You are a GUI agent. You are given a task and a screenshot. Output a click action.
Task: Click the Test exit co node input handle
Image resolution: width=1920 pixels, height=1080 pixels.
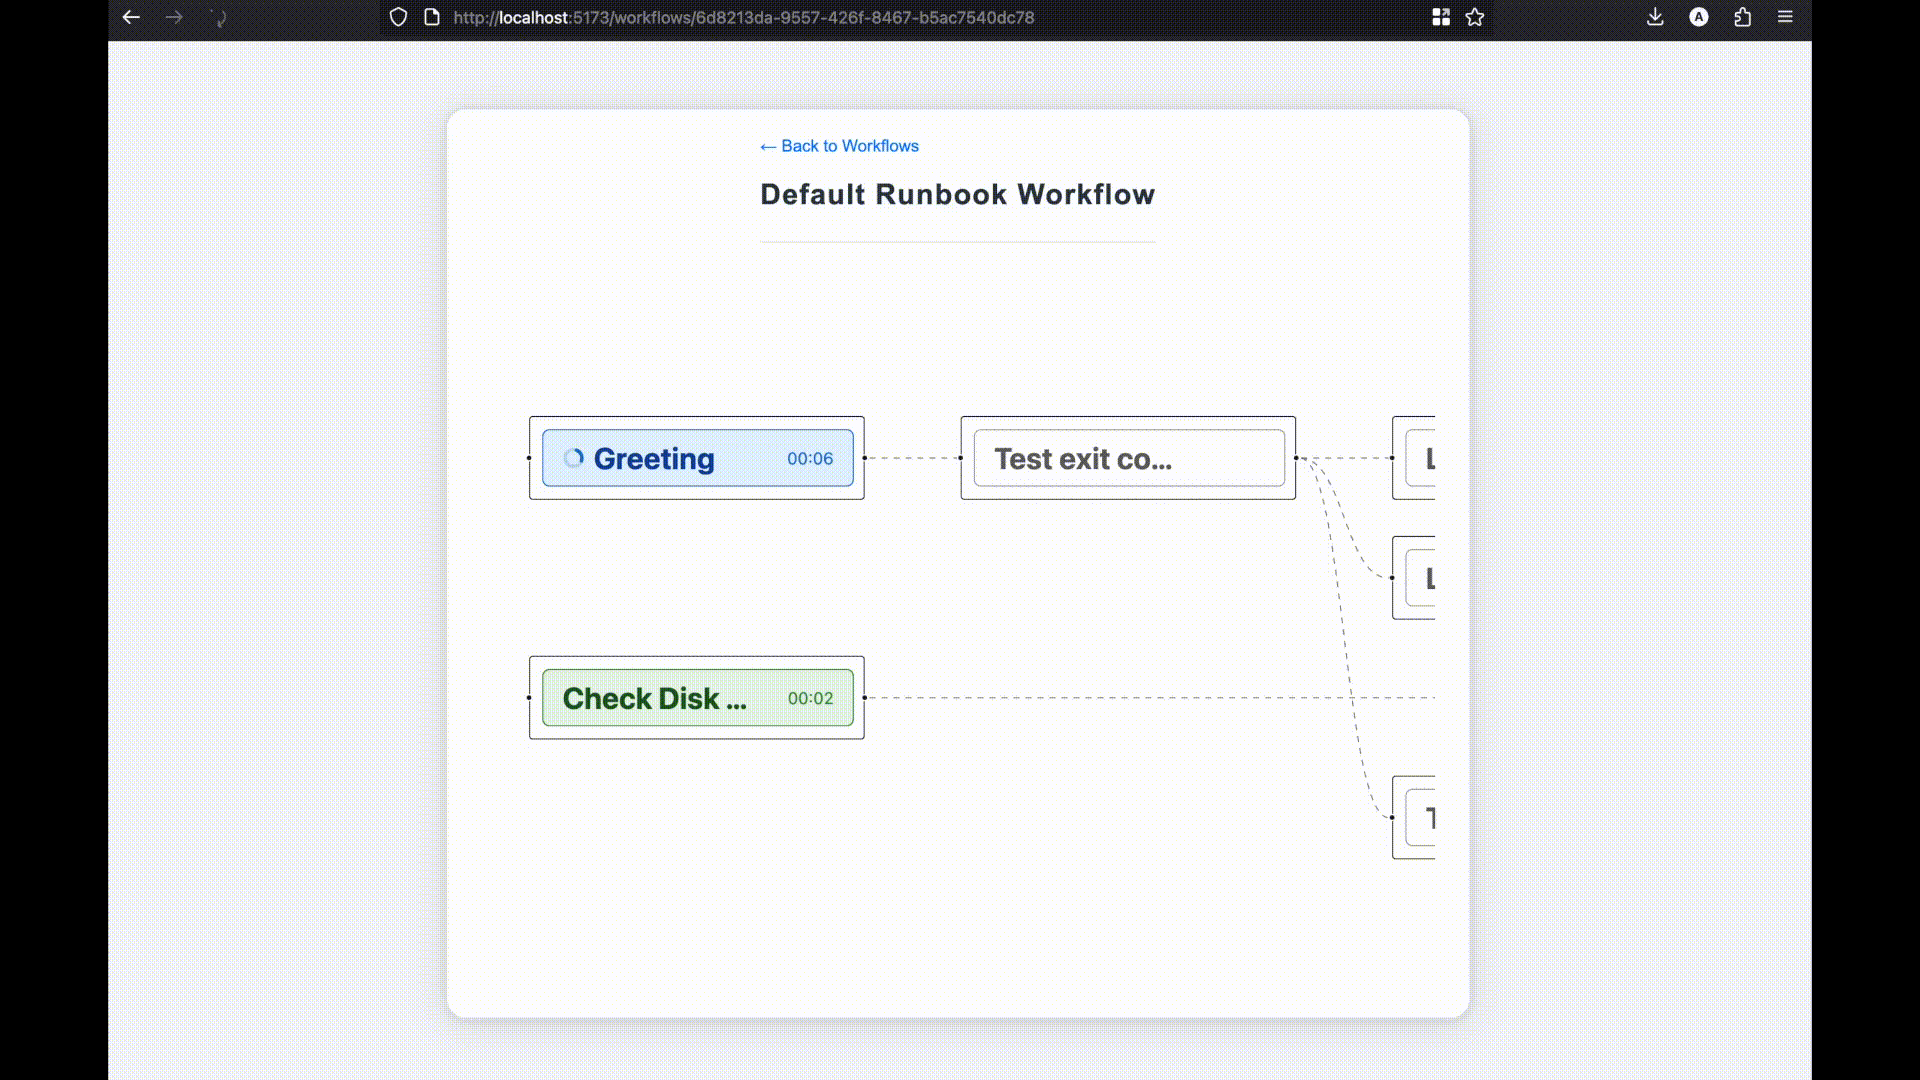click(x=961, y=458)
